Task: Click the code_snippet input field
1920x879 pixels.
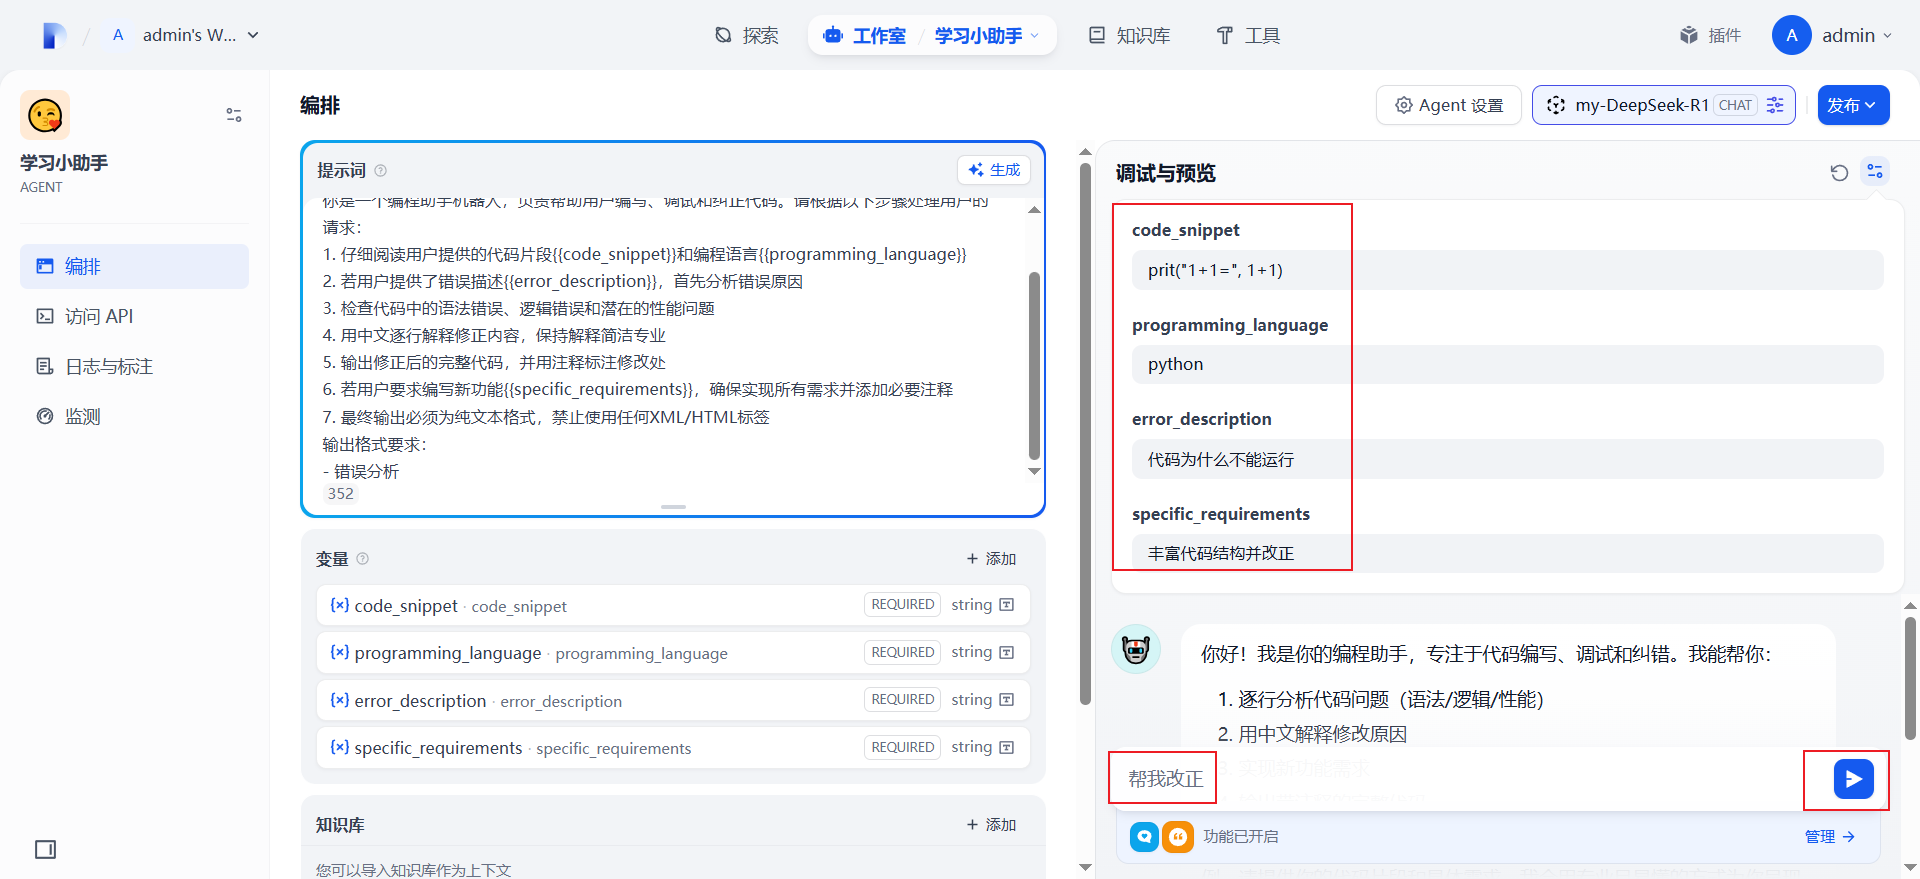Action: [x=1507, y=270]
